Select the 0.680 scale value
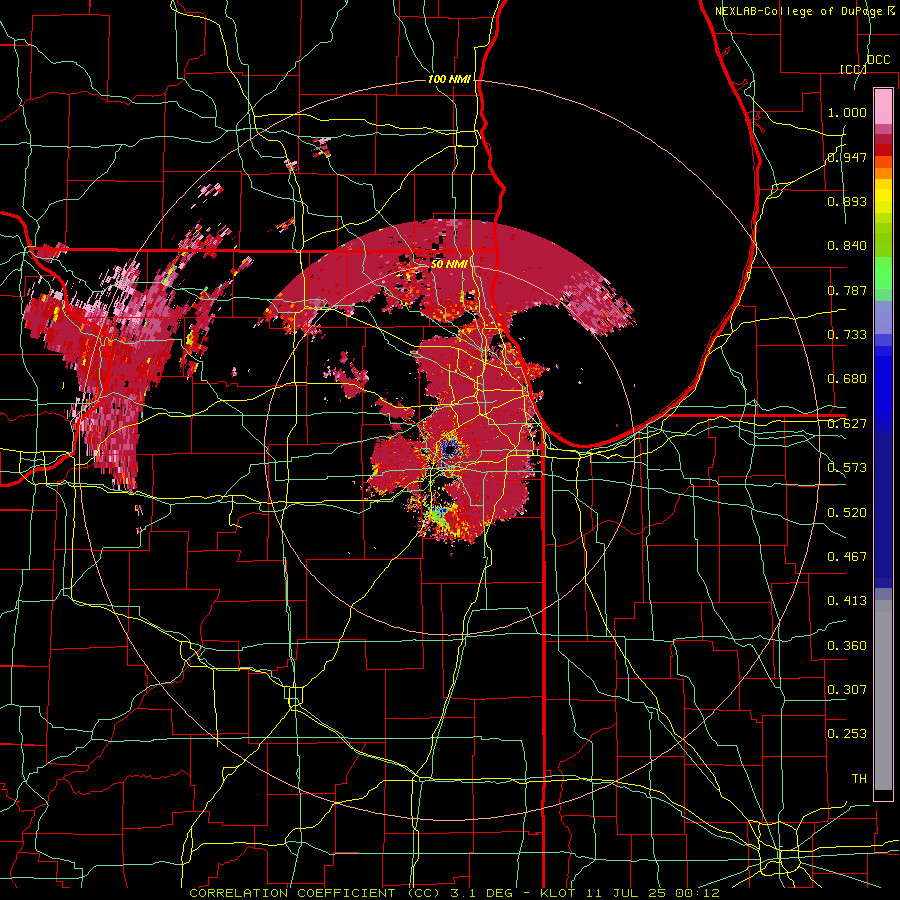 point(847,379)
